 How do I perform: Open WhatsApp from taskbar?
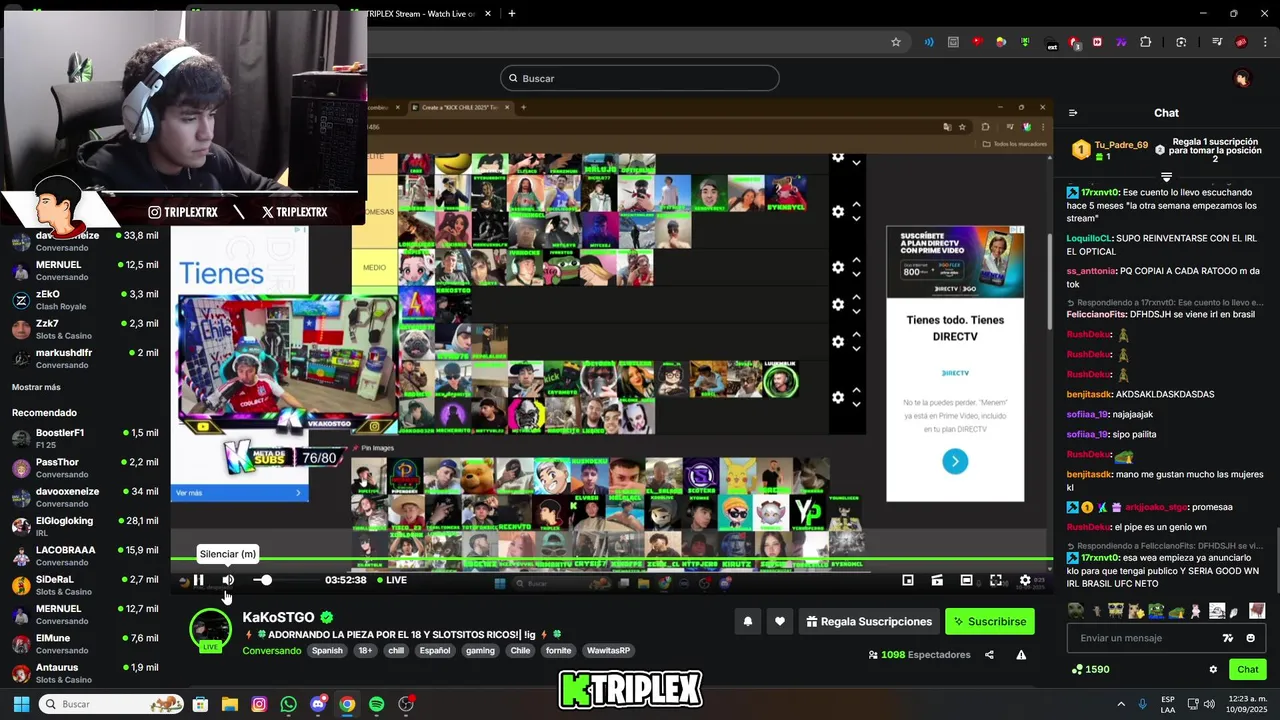pos(289,704)
